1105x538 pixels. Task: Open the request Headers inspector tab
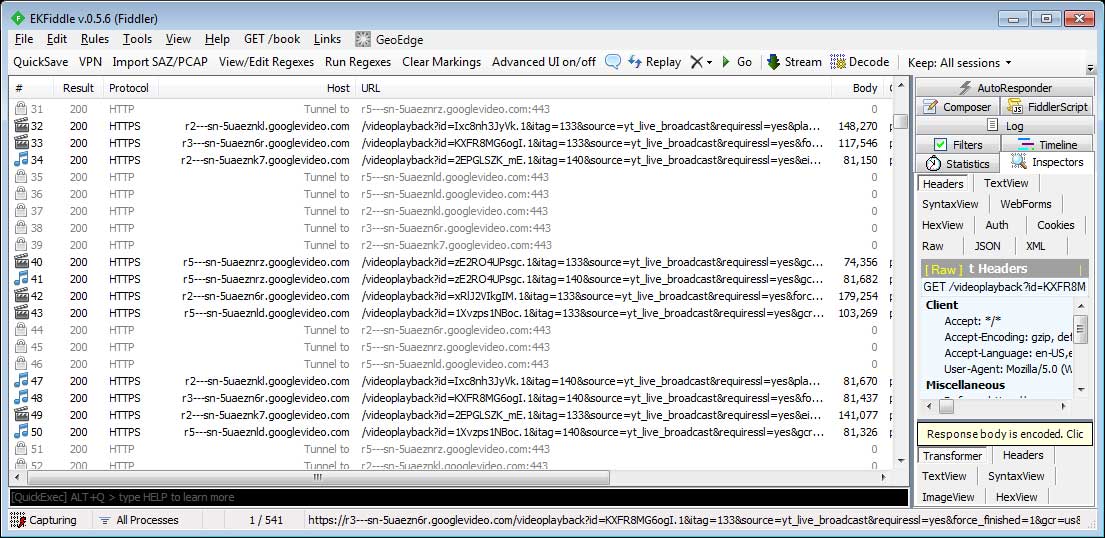(943, 183)
